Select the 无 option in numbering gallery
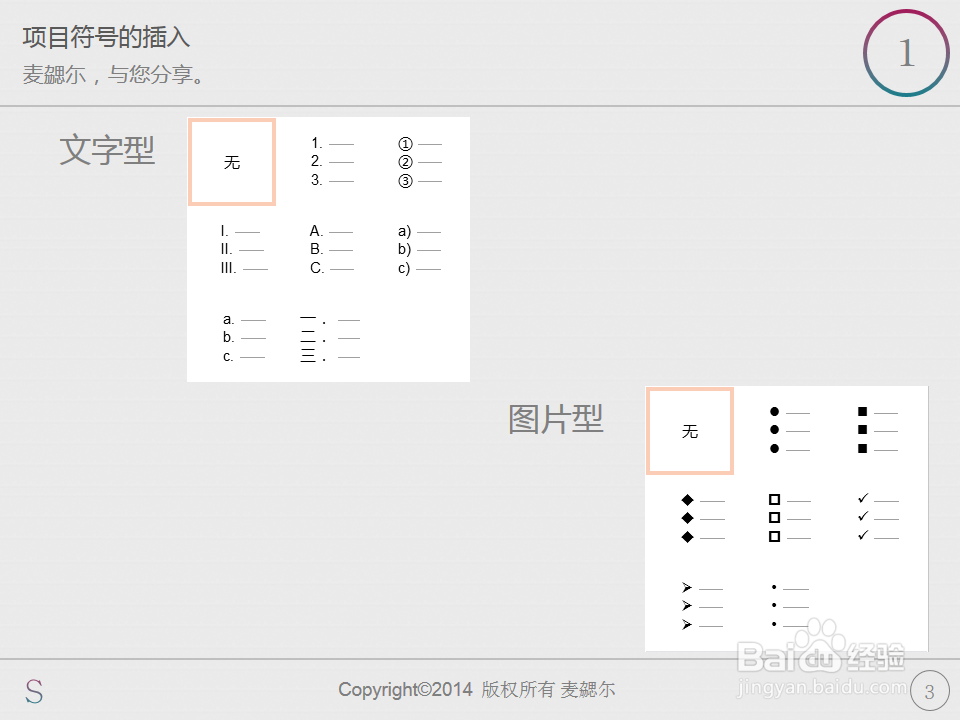Image resolution: width=960 pixels, height=720 pixels. [232, 162]
